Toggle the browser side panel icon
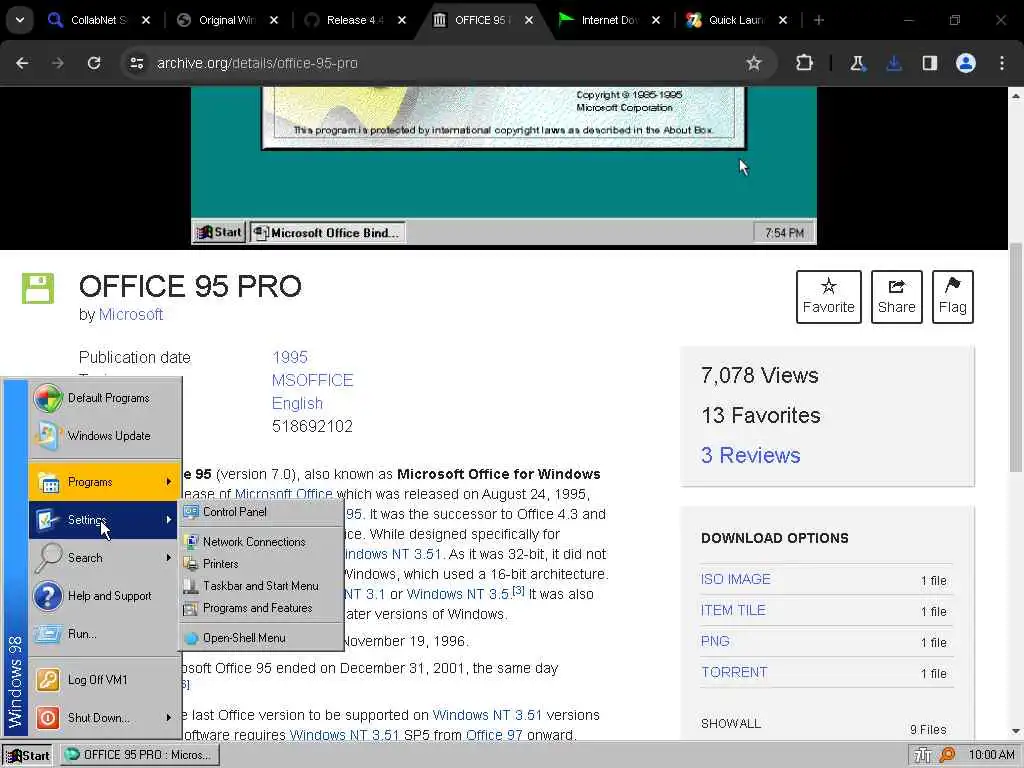The height and width of the screenshot is (768, 1024). (x=930, y=63)
